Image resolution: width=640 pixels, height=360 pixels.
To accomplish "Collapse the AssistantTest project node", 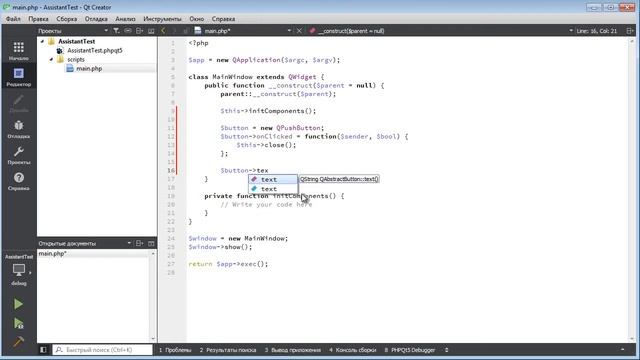I will (x=42, y=41).
